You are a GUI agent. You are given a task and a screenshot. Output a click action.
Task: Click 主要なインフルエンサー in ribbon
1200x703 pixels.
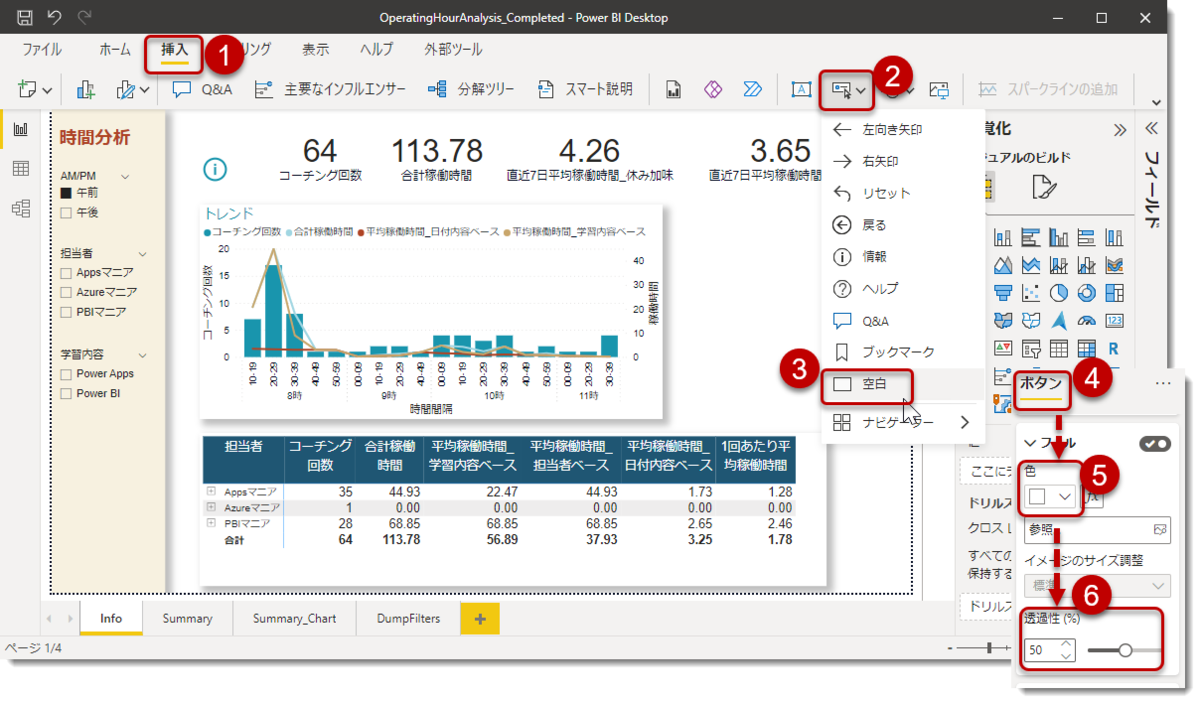click(331, 89)
